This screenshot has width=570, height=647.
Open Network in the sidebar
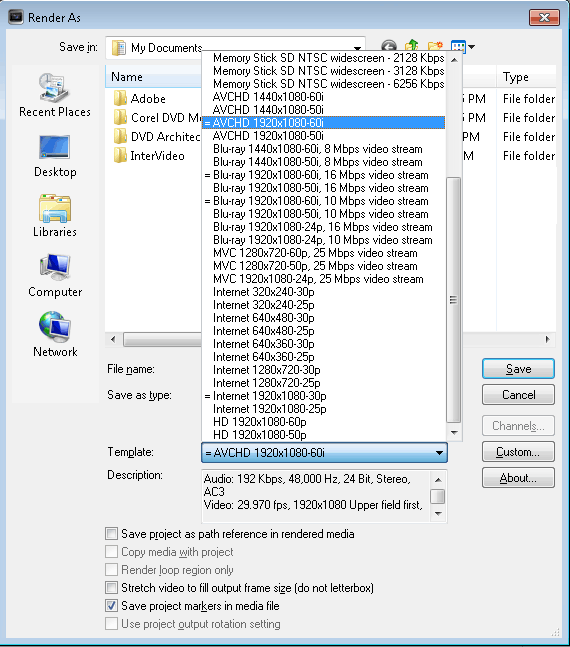tap(55, 335)
